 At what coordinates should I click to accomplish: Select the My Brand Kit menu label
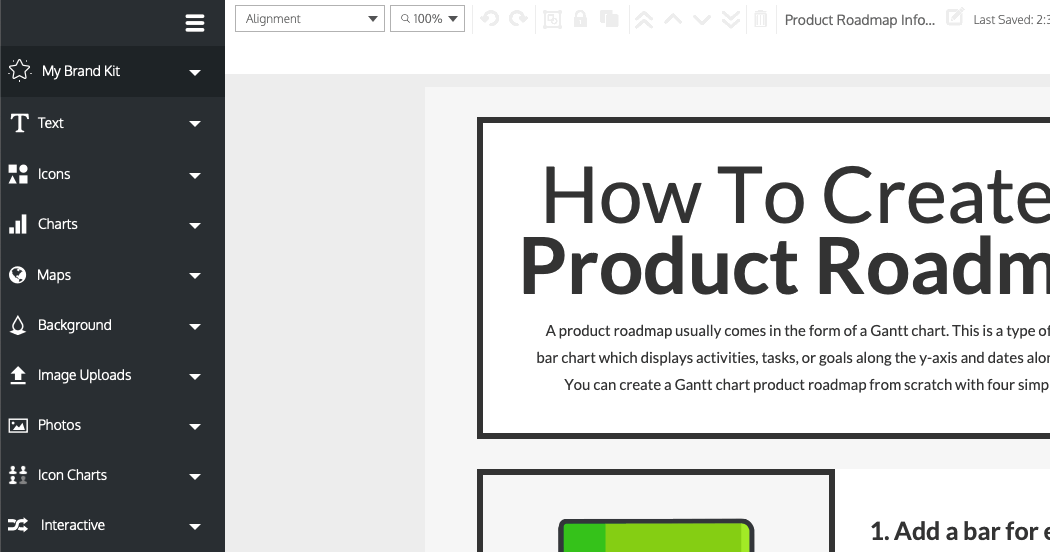pyautogui.click(x=81, y=71)
